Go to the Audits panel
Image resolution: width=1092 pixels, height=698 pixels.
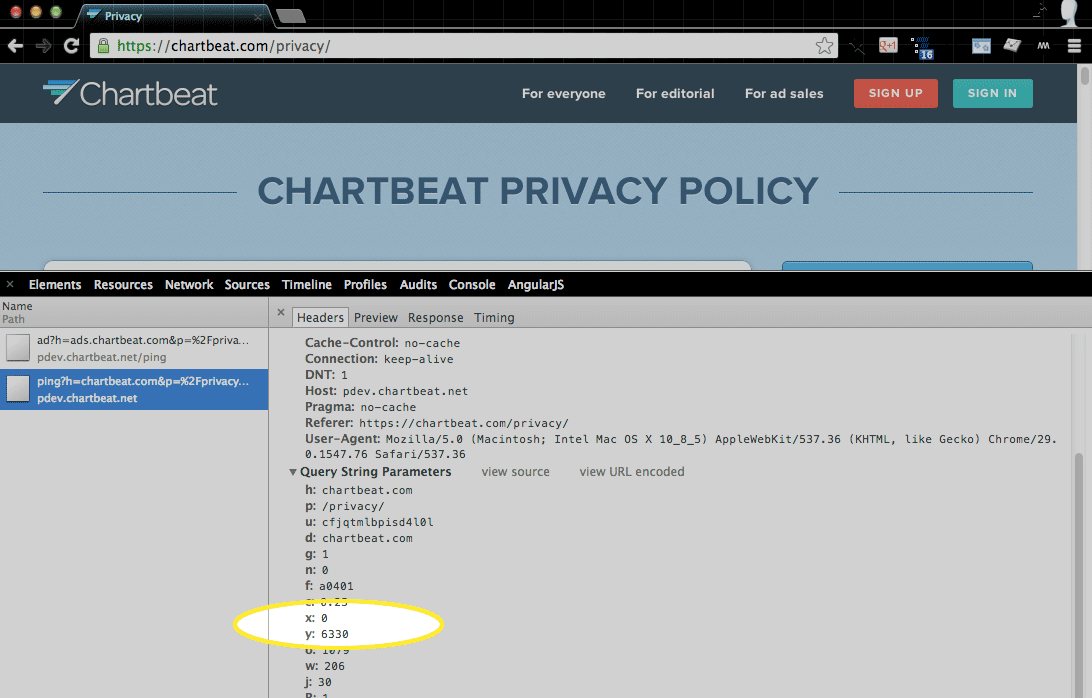tap(419, 284)
